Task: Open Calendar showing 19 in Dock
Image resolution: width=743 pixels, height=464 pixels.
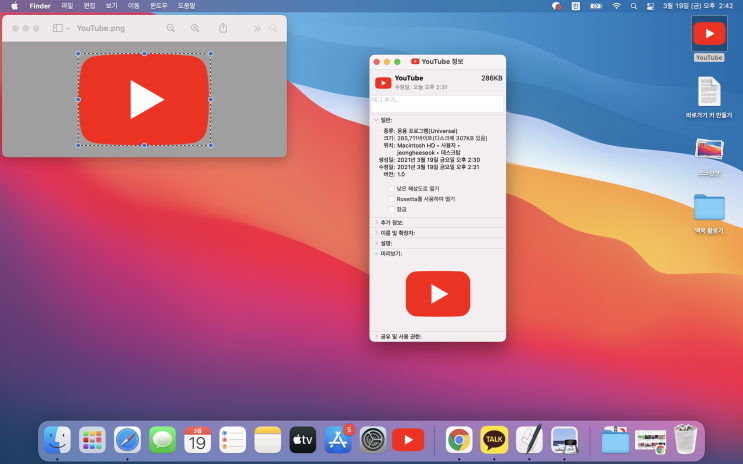Action: point(197,440)
